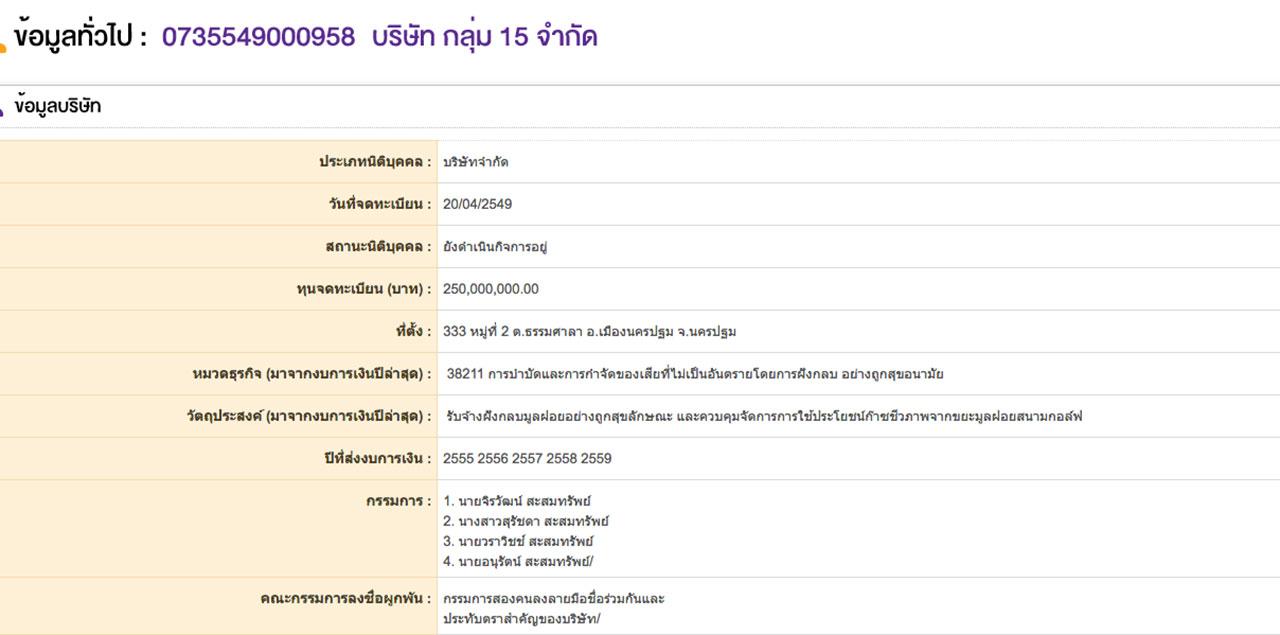Click the company name บริษัท กลุ่ม 15 จำกัด

[x=484, y=37]
